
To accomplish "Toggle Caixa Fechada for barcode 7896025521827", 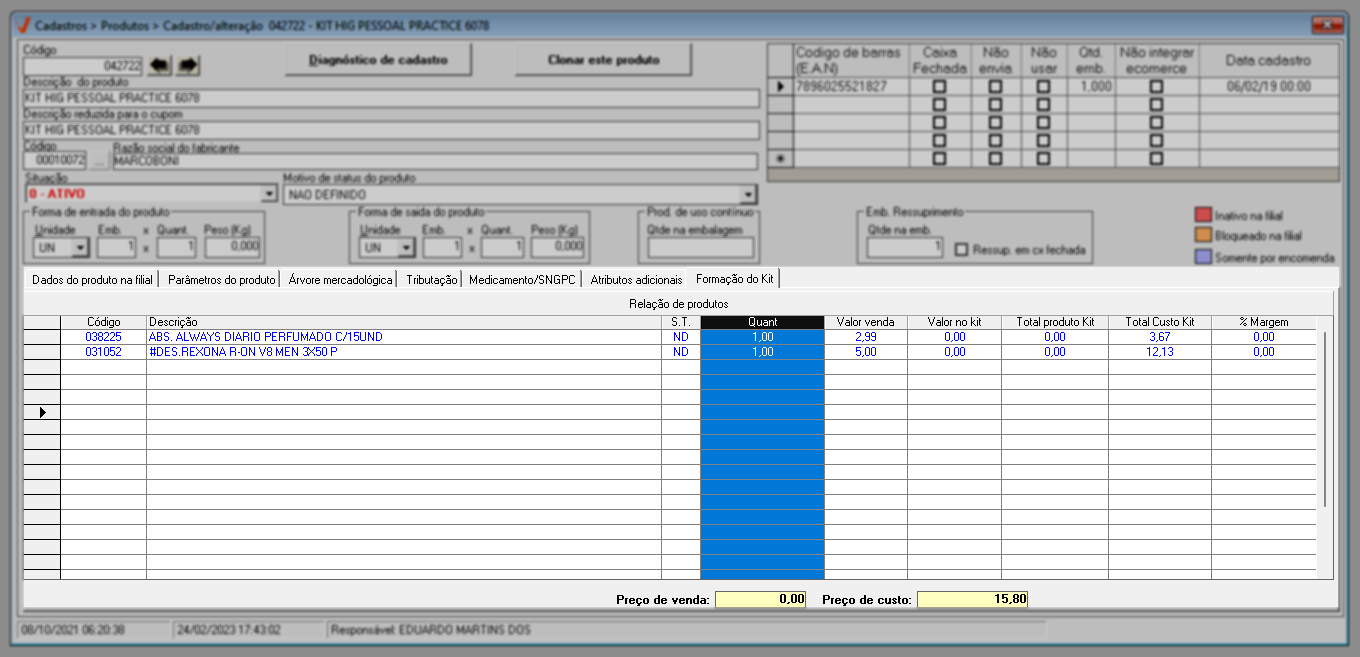I will click(939, 87).
